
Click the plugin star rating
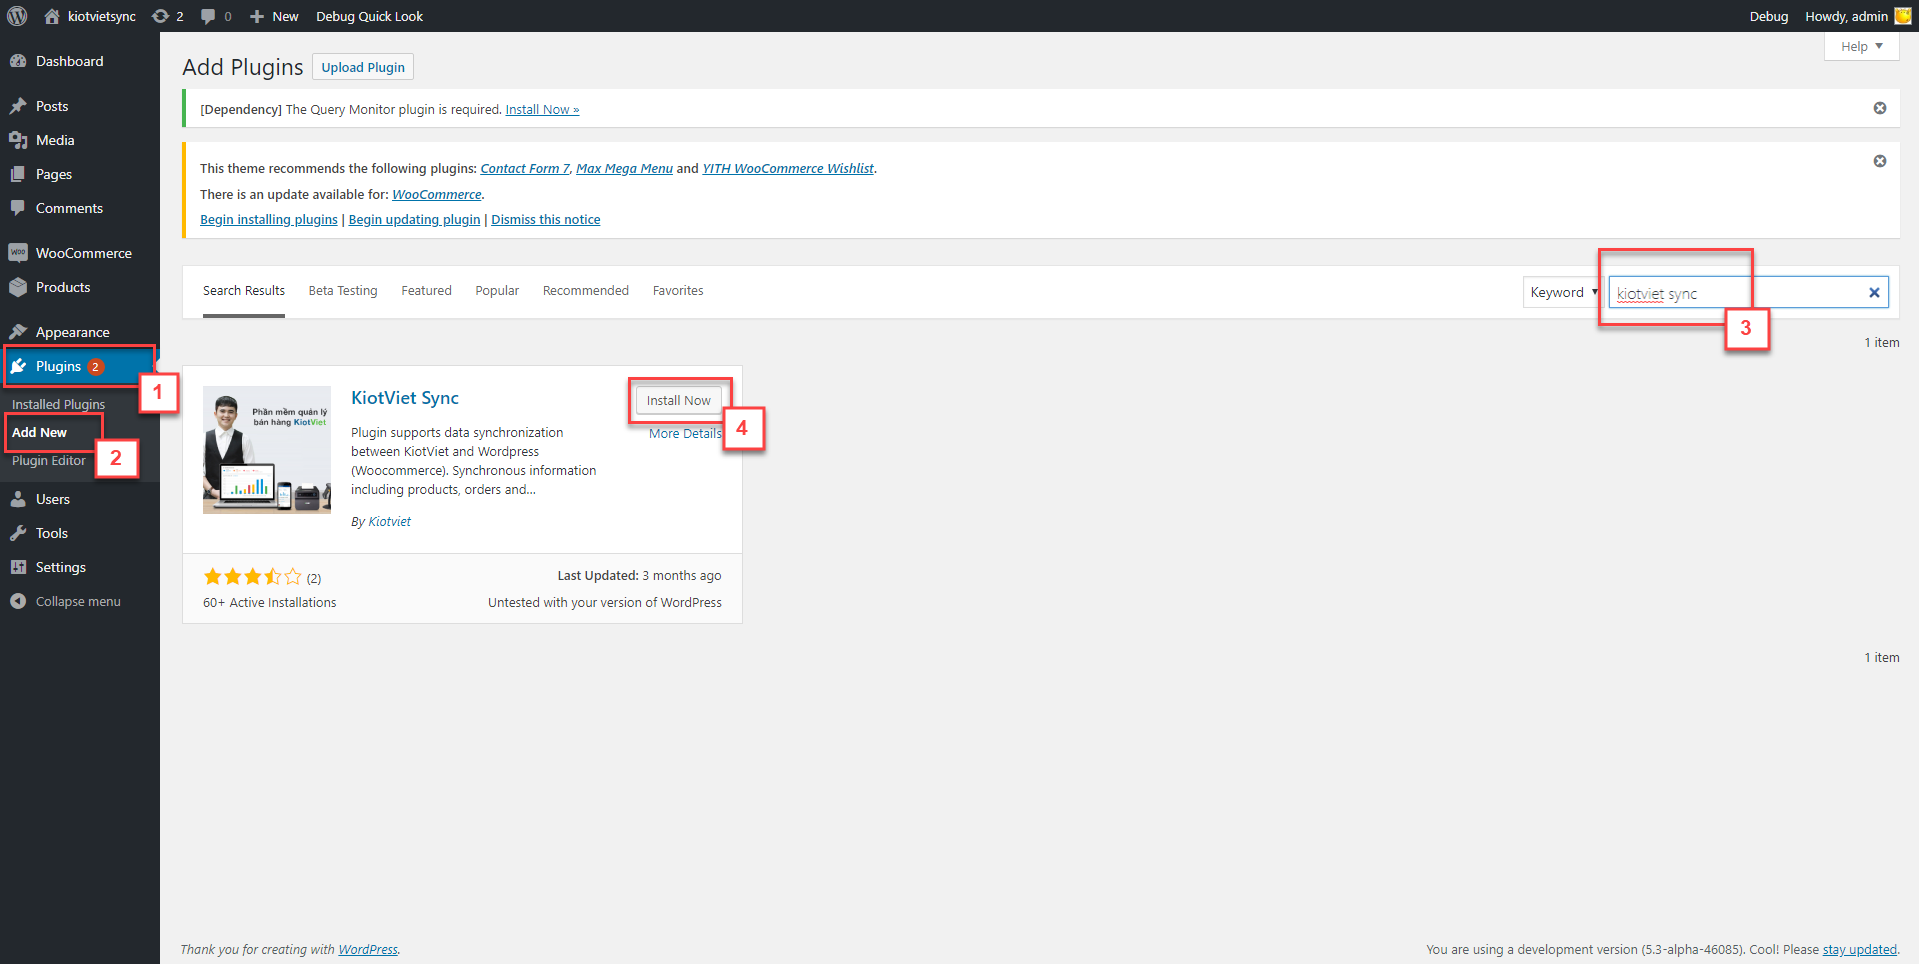(x=252, y=576)
